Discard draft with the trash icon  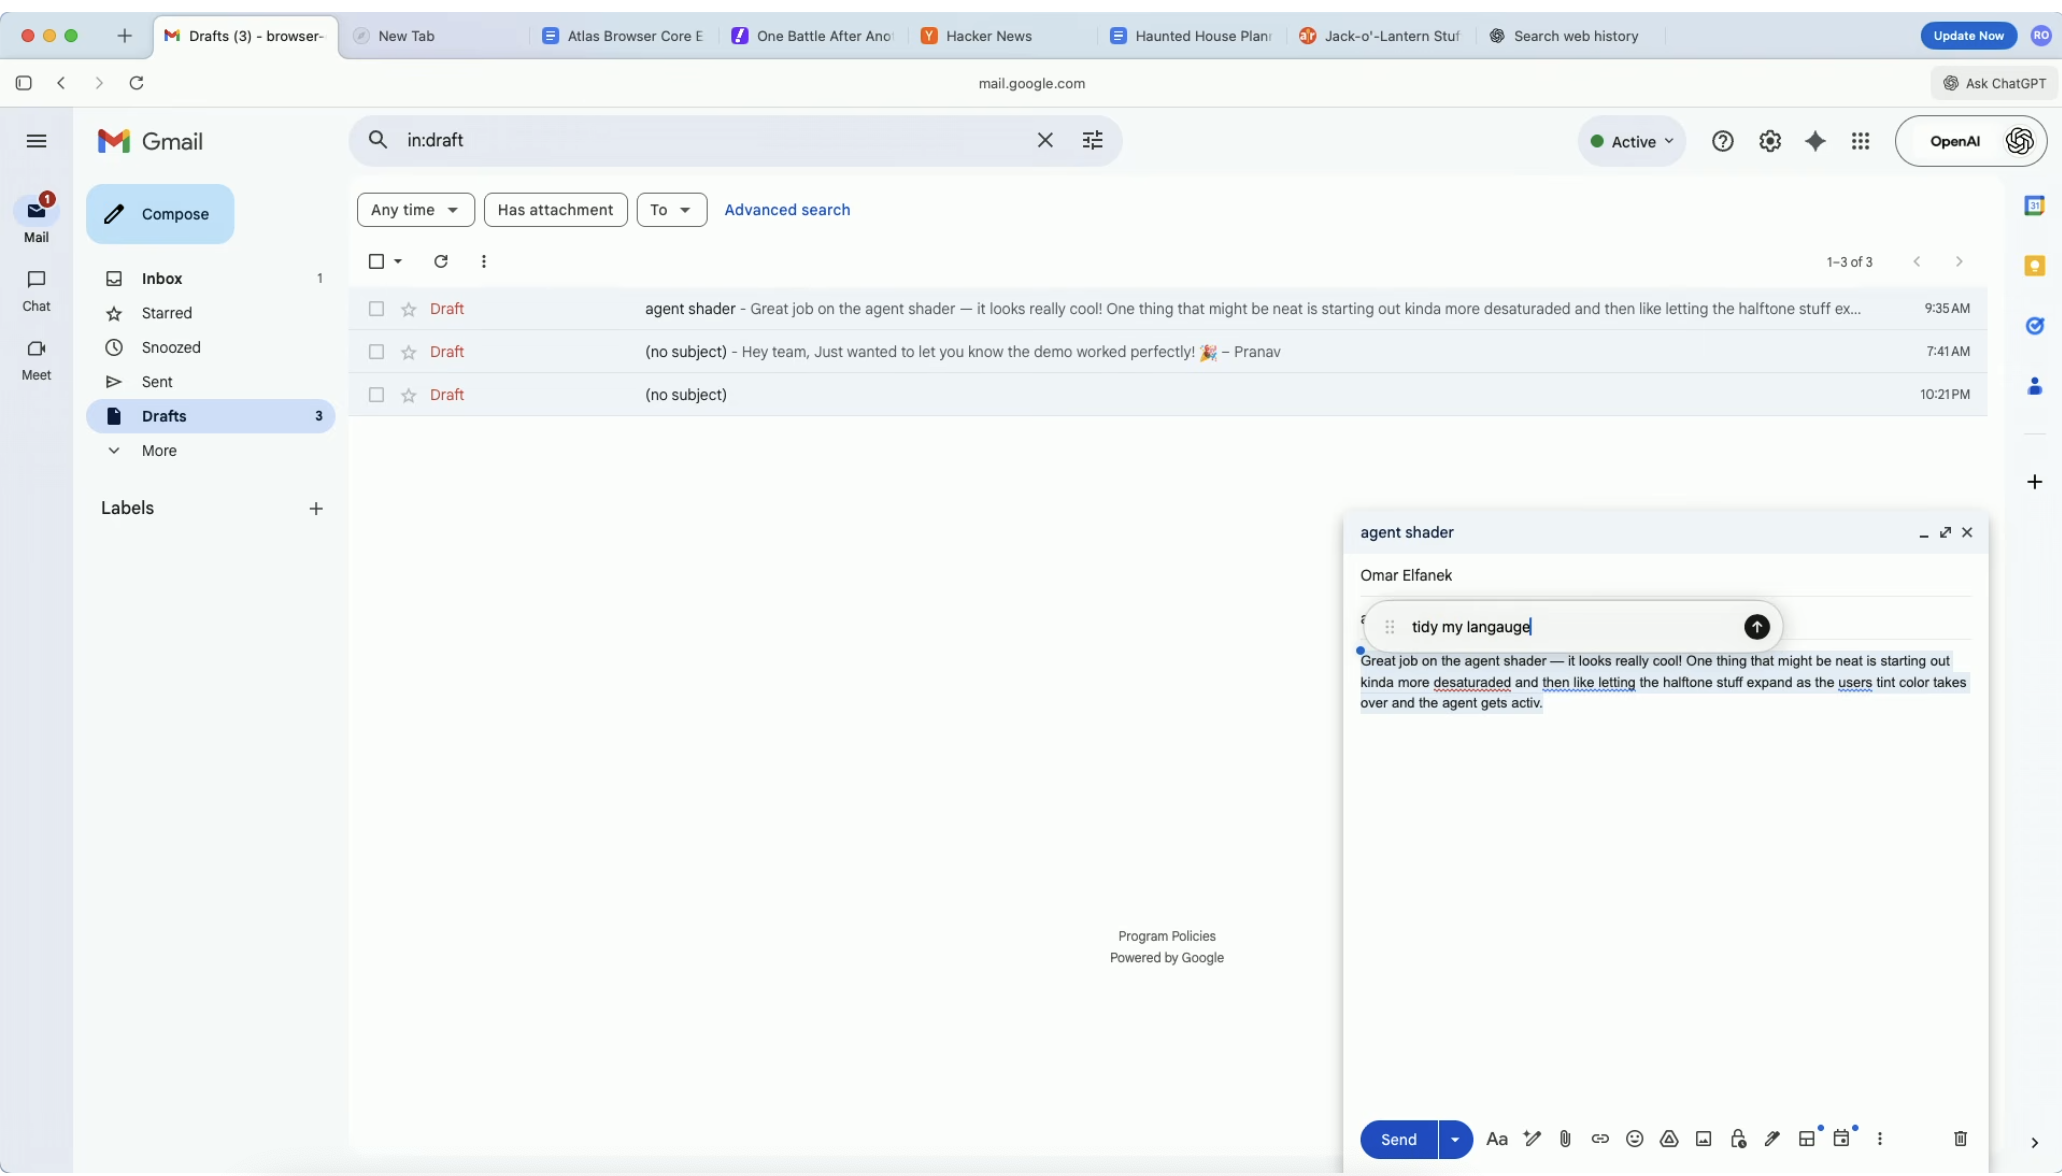point(1960,1138)
